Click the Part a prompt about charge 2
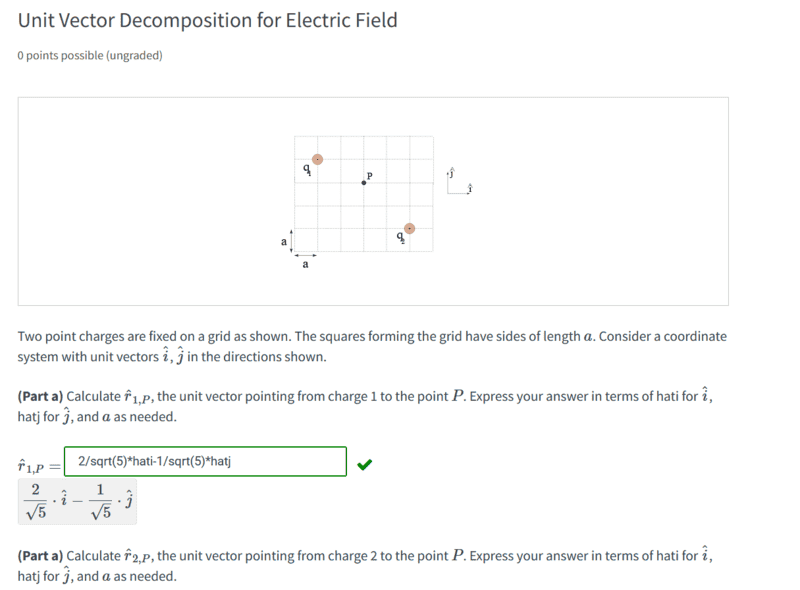800x590 pixels. point(365,565)
